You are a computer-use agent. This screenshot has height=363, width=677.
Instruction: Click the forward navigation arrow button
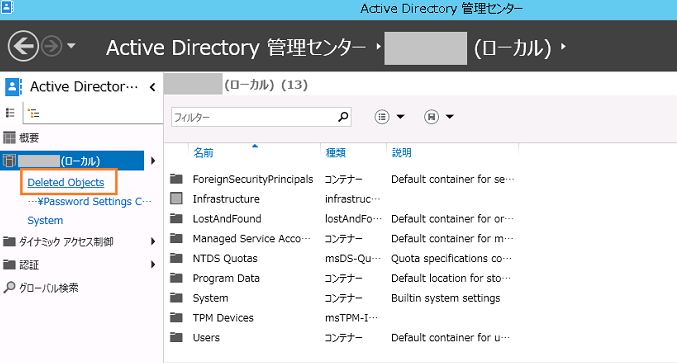click(x=52, y=46)
